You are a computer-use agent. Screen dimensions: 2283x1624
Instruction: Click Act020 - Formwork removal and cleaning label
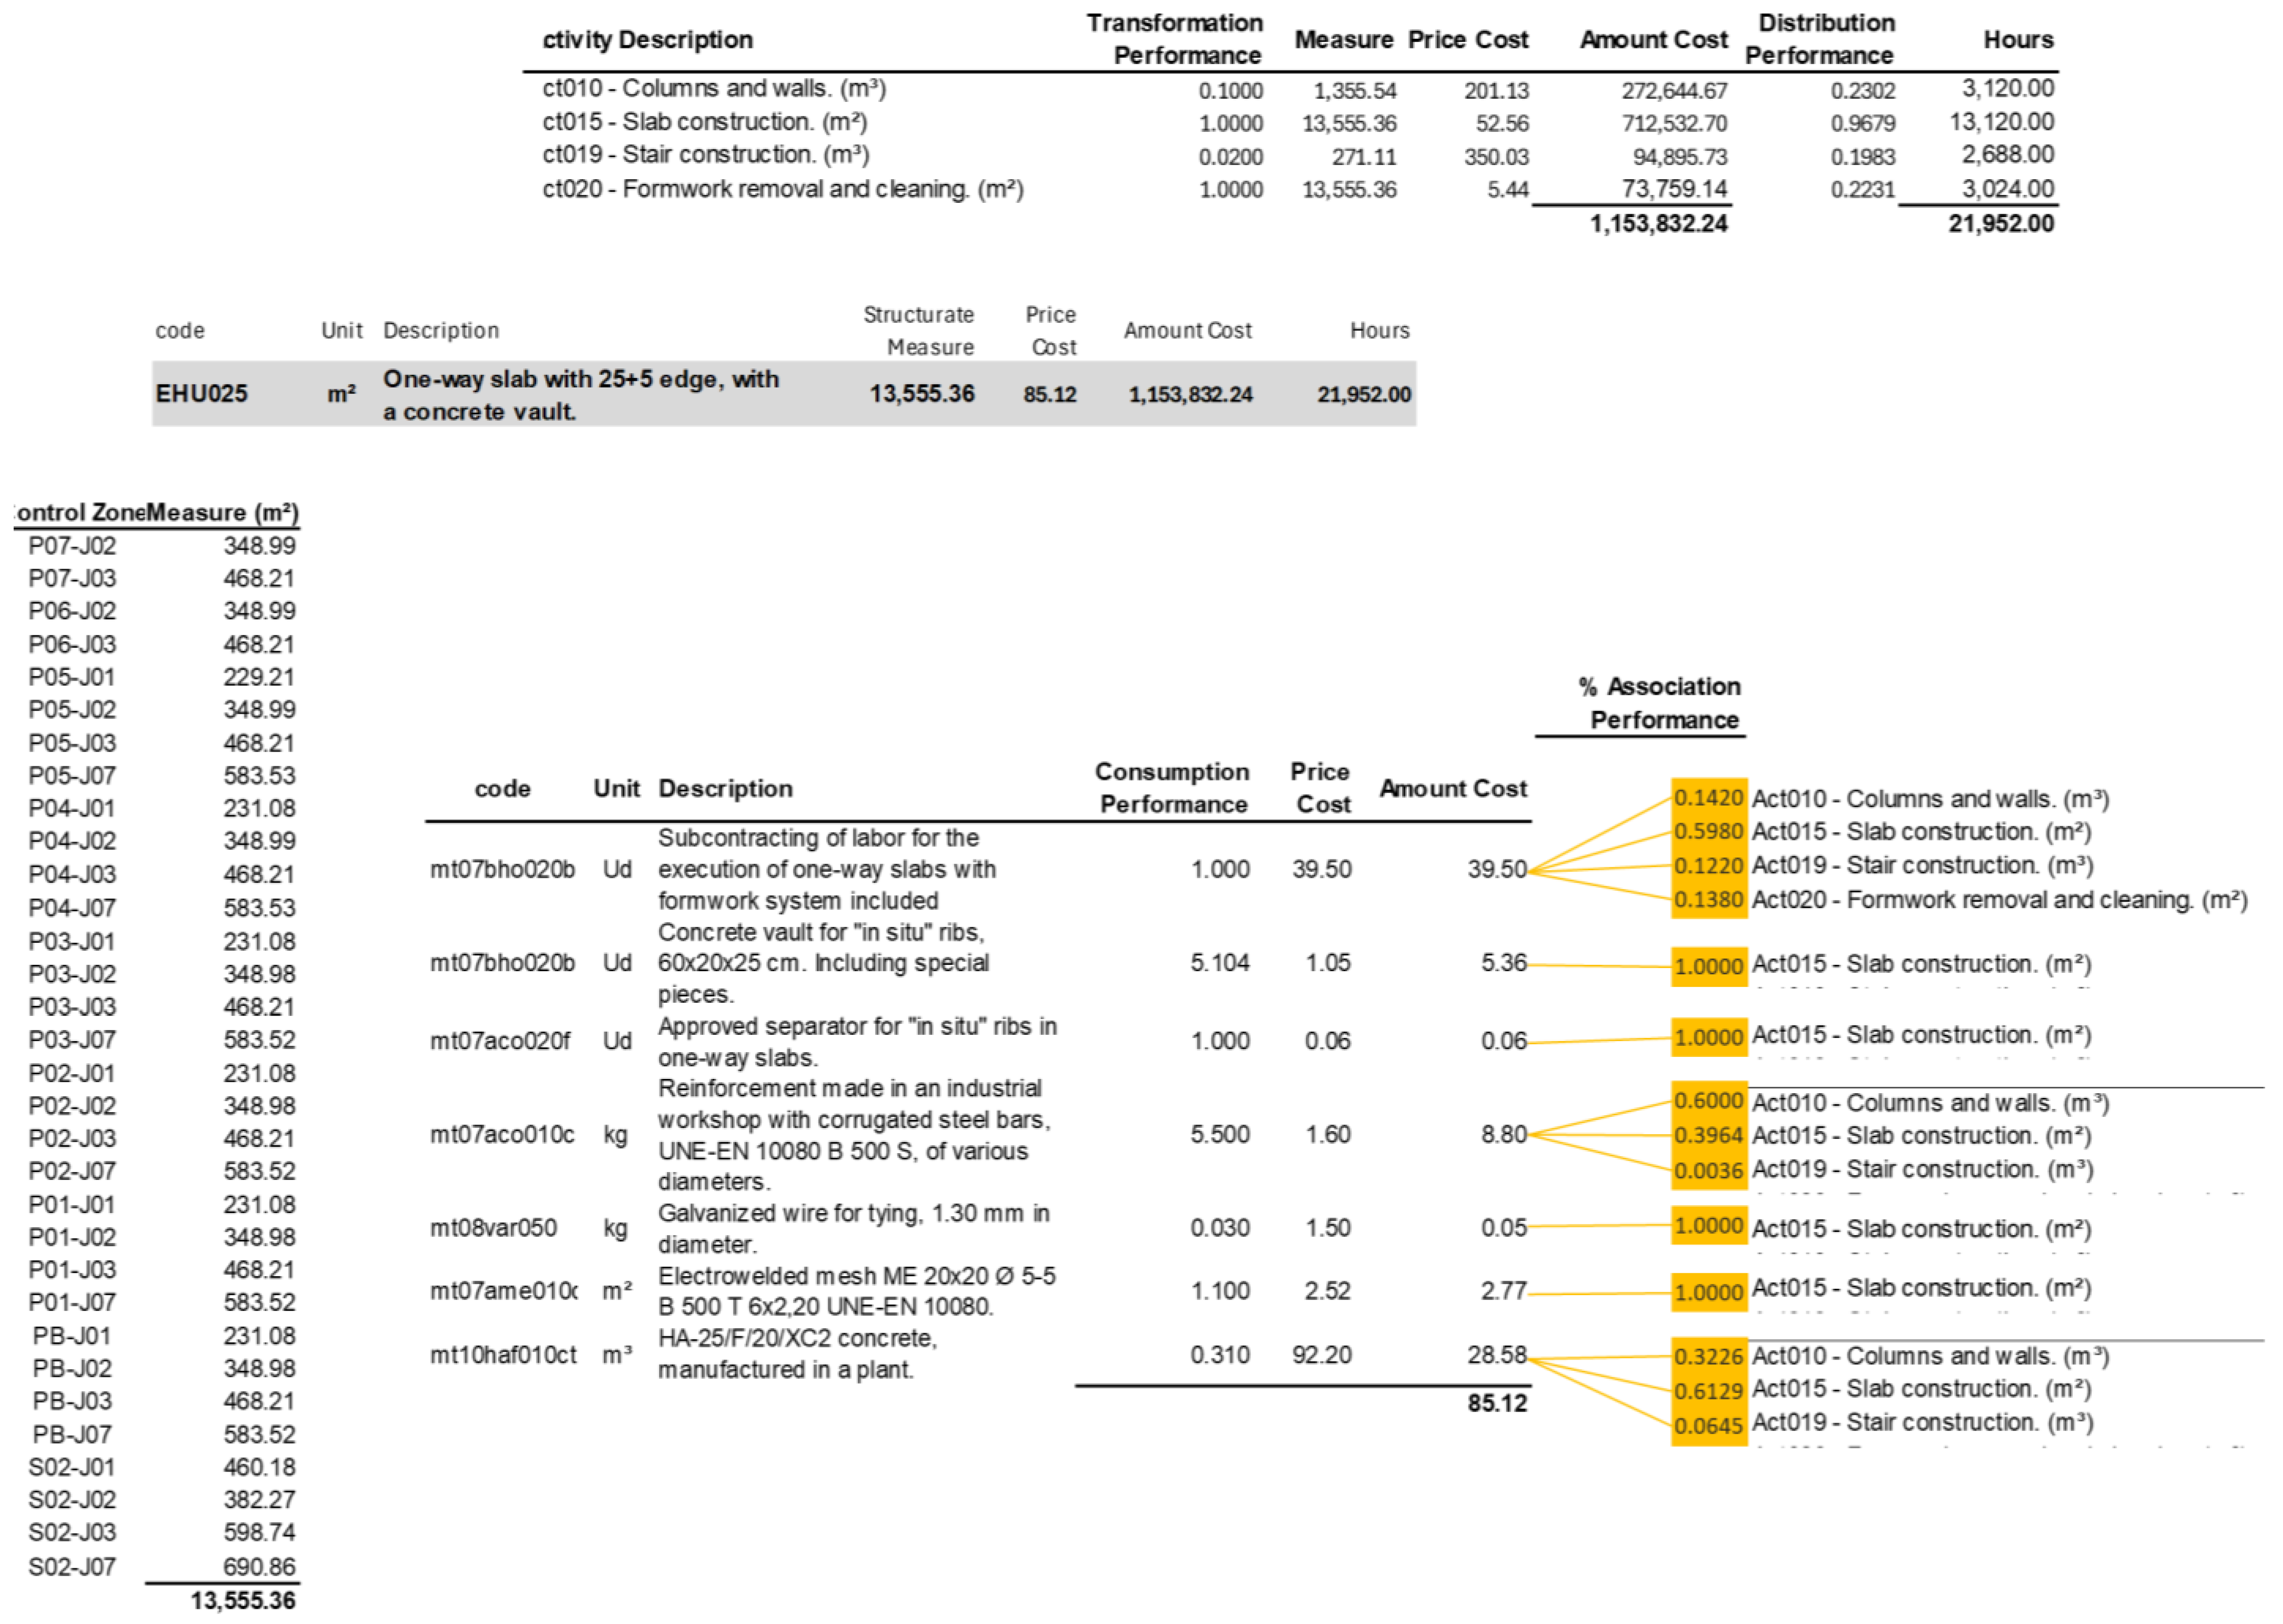pyautogui.click(x=2000, y=900)
